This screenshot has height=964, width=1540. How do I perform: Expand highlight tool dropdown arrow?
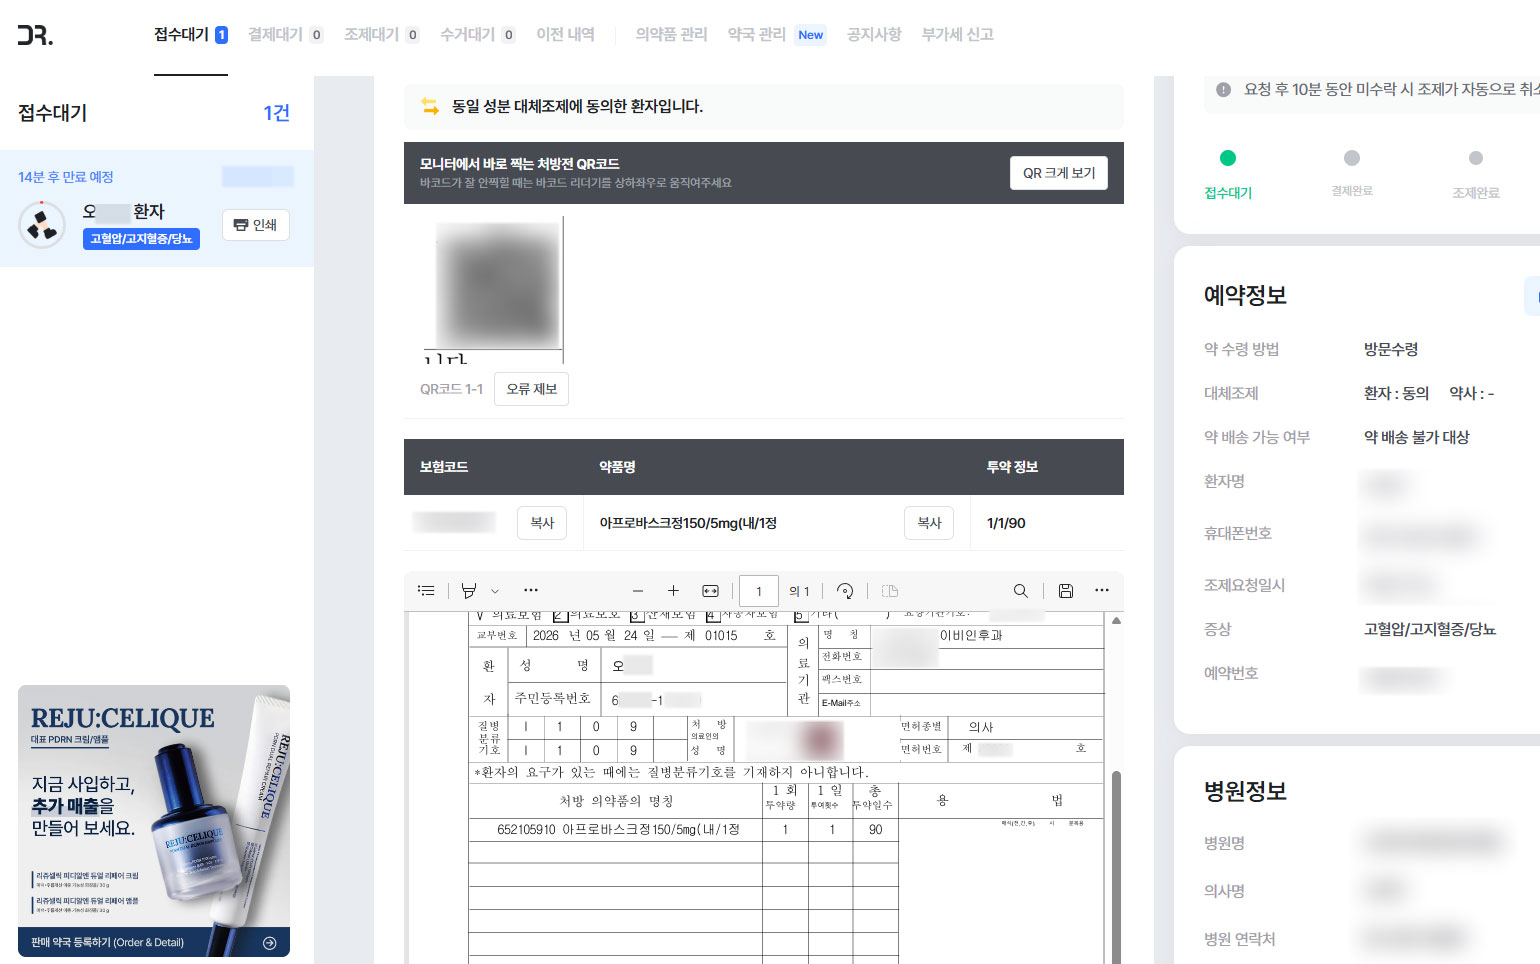coord(495,591)
